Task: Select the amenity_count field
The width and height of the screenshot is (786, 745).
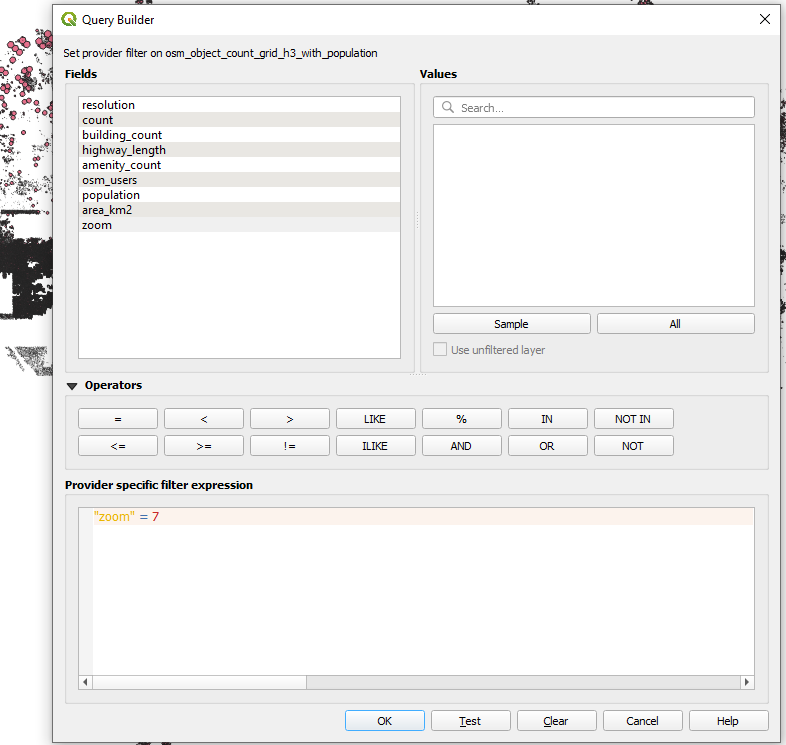Action: [x=239, y=165]
